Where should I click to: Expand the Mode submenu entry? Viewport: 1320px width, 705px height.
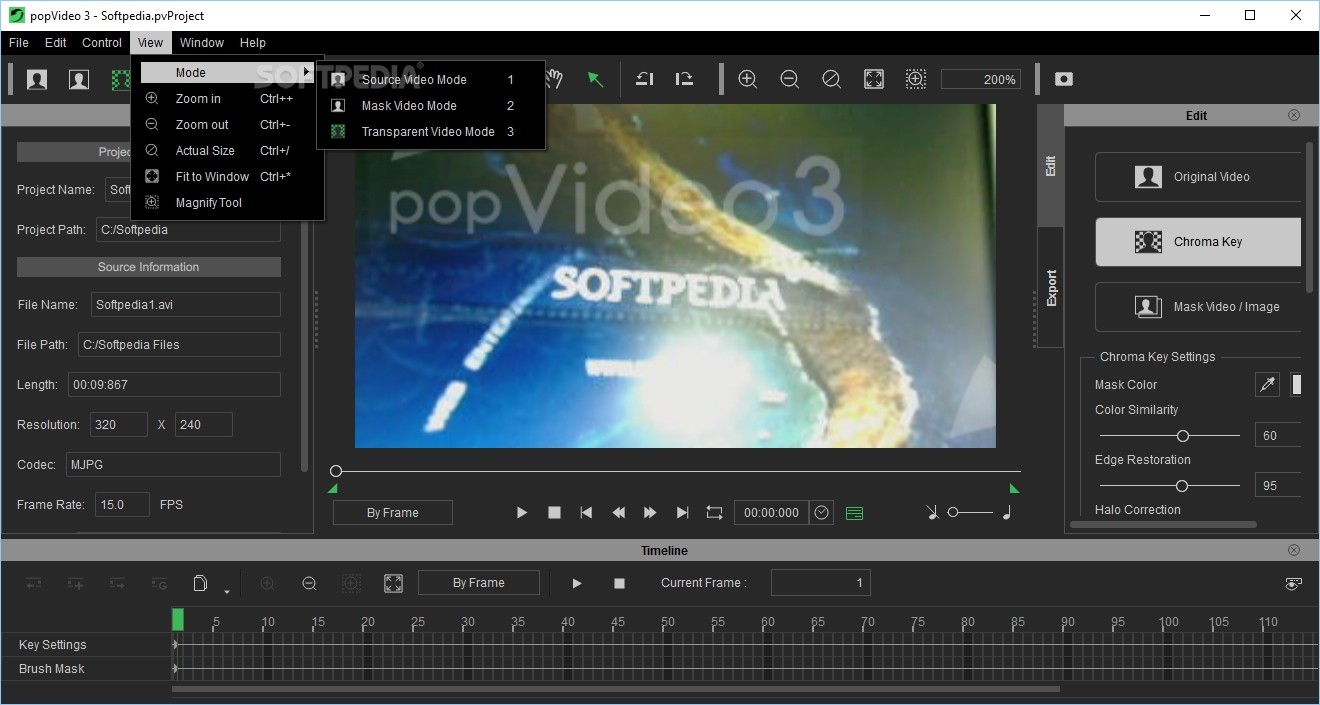point(227,73)
